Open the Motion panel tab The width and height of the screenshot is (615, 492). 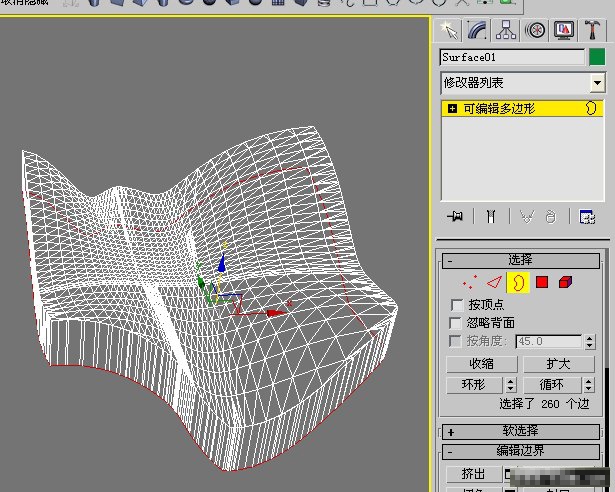tap(535, 30)
